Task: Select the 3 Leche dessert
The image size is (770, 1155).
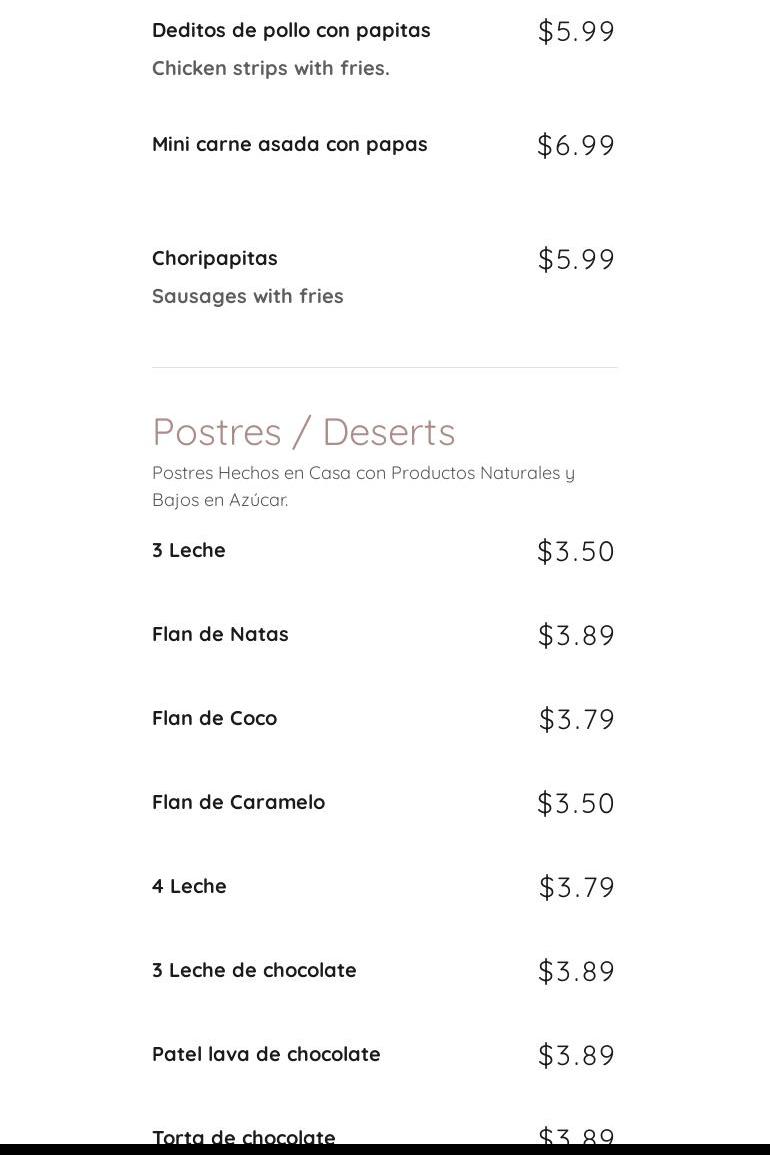Action: click(x=189, y=551)
